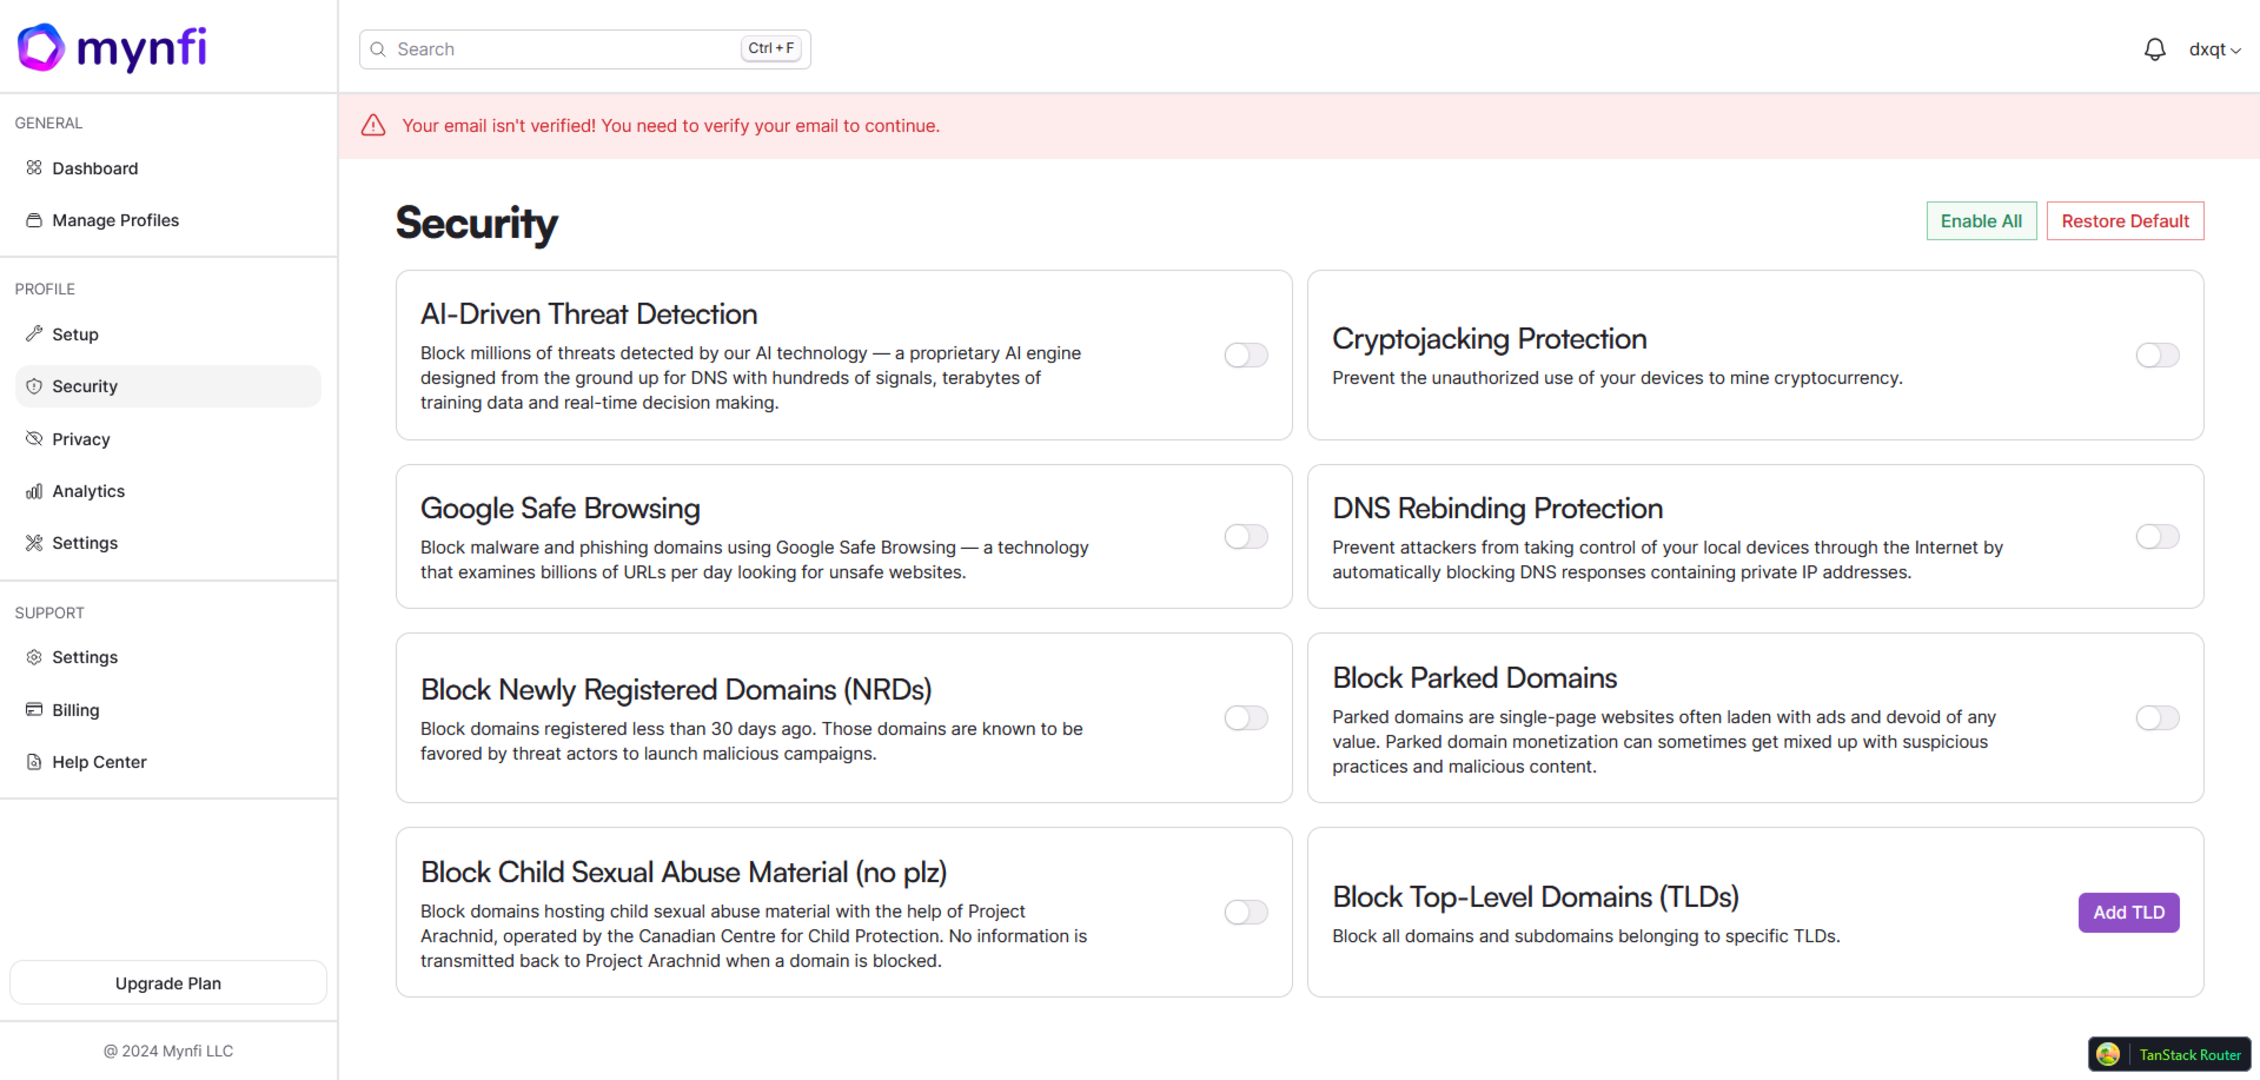Go to Setup in profile menu
This screenshot has width=2260, height=1080.
coord(75,334)
